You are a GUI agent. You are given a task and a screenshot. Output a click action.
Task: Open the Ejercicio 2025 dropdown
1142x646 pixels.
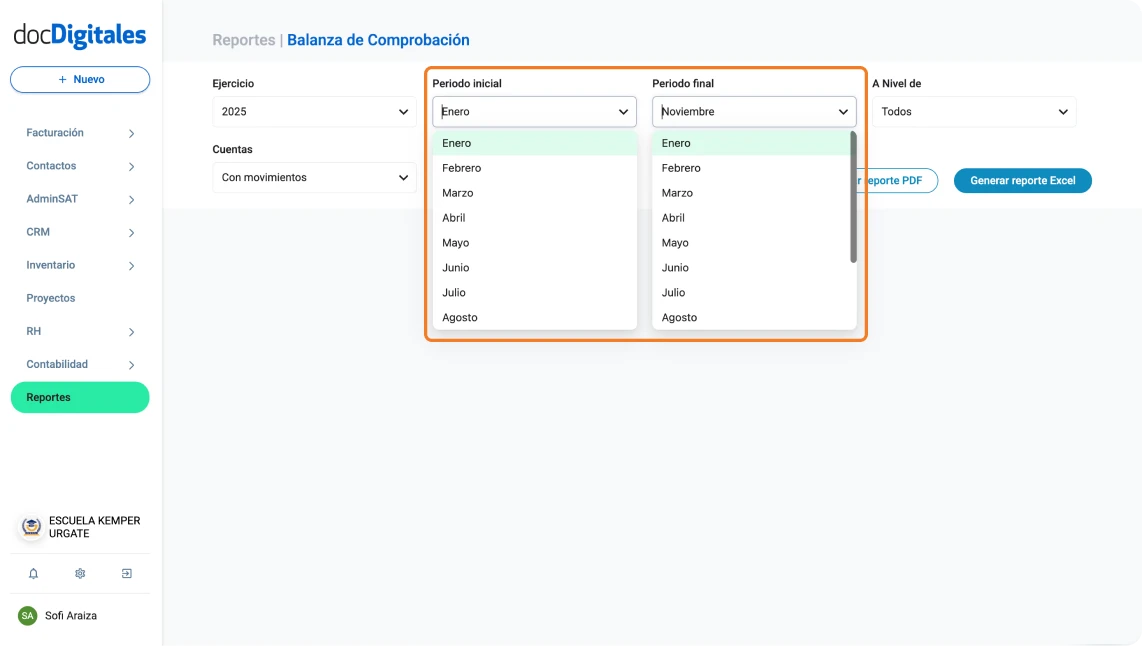pos(313,111)
